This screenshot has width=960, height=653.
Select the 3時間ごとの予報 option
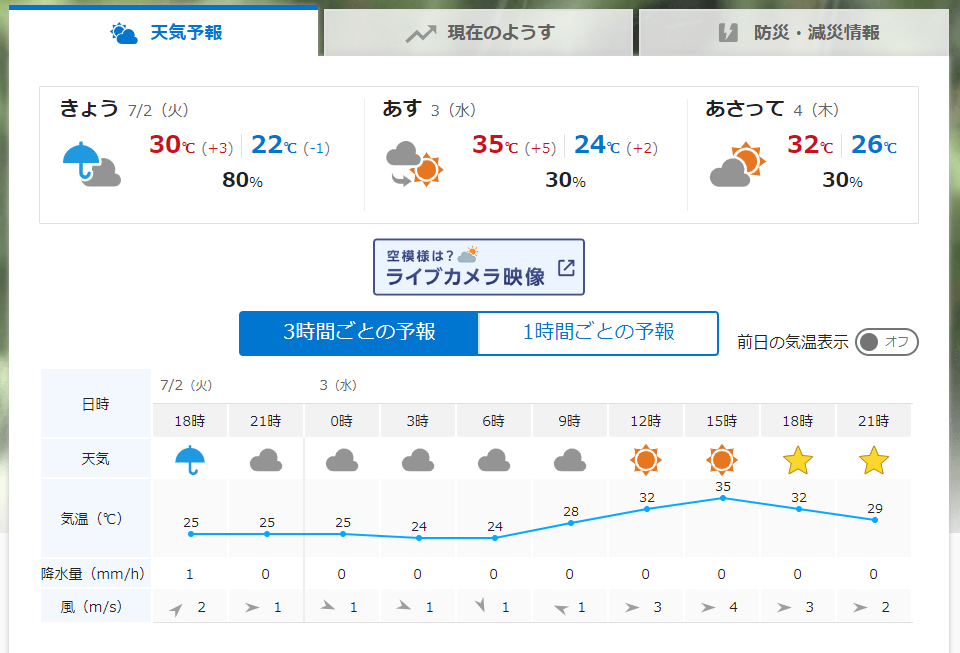(x=359, y=333)
